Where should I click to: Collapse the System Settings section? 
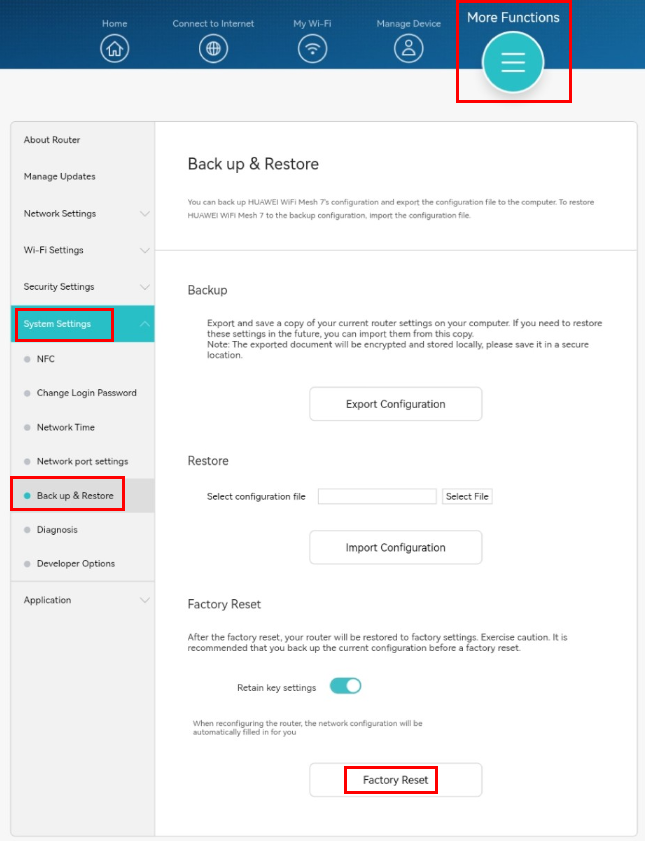point(83,324)
